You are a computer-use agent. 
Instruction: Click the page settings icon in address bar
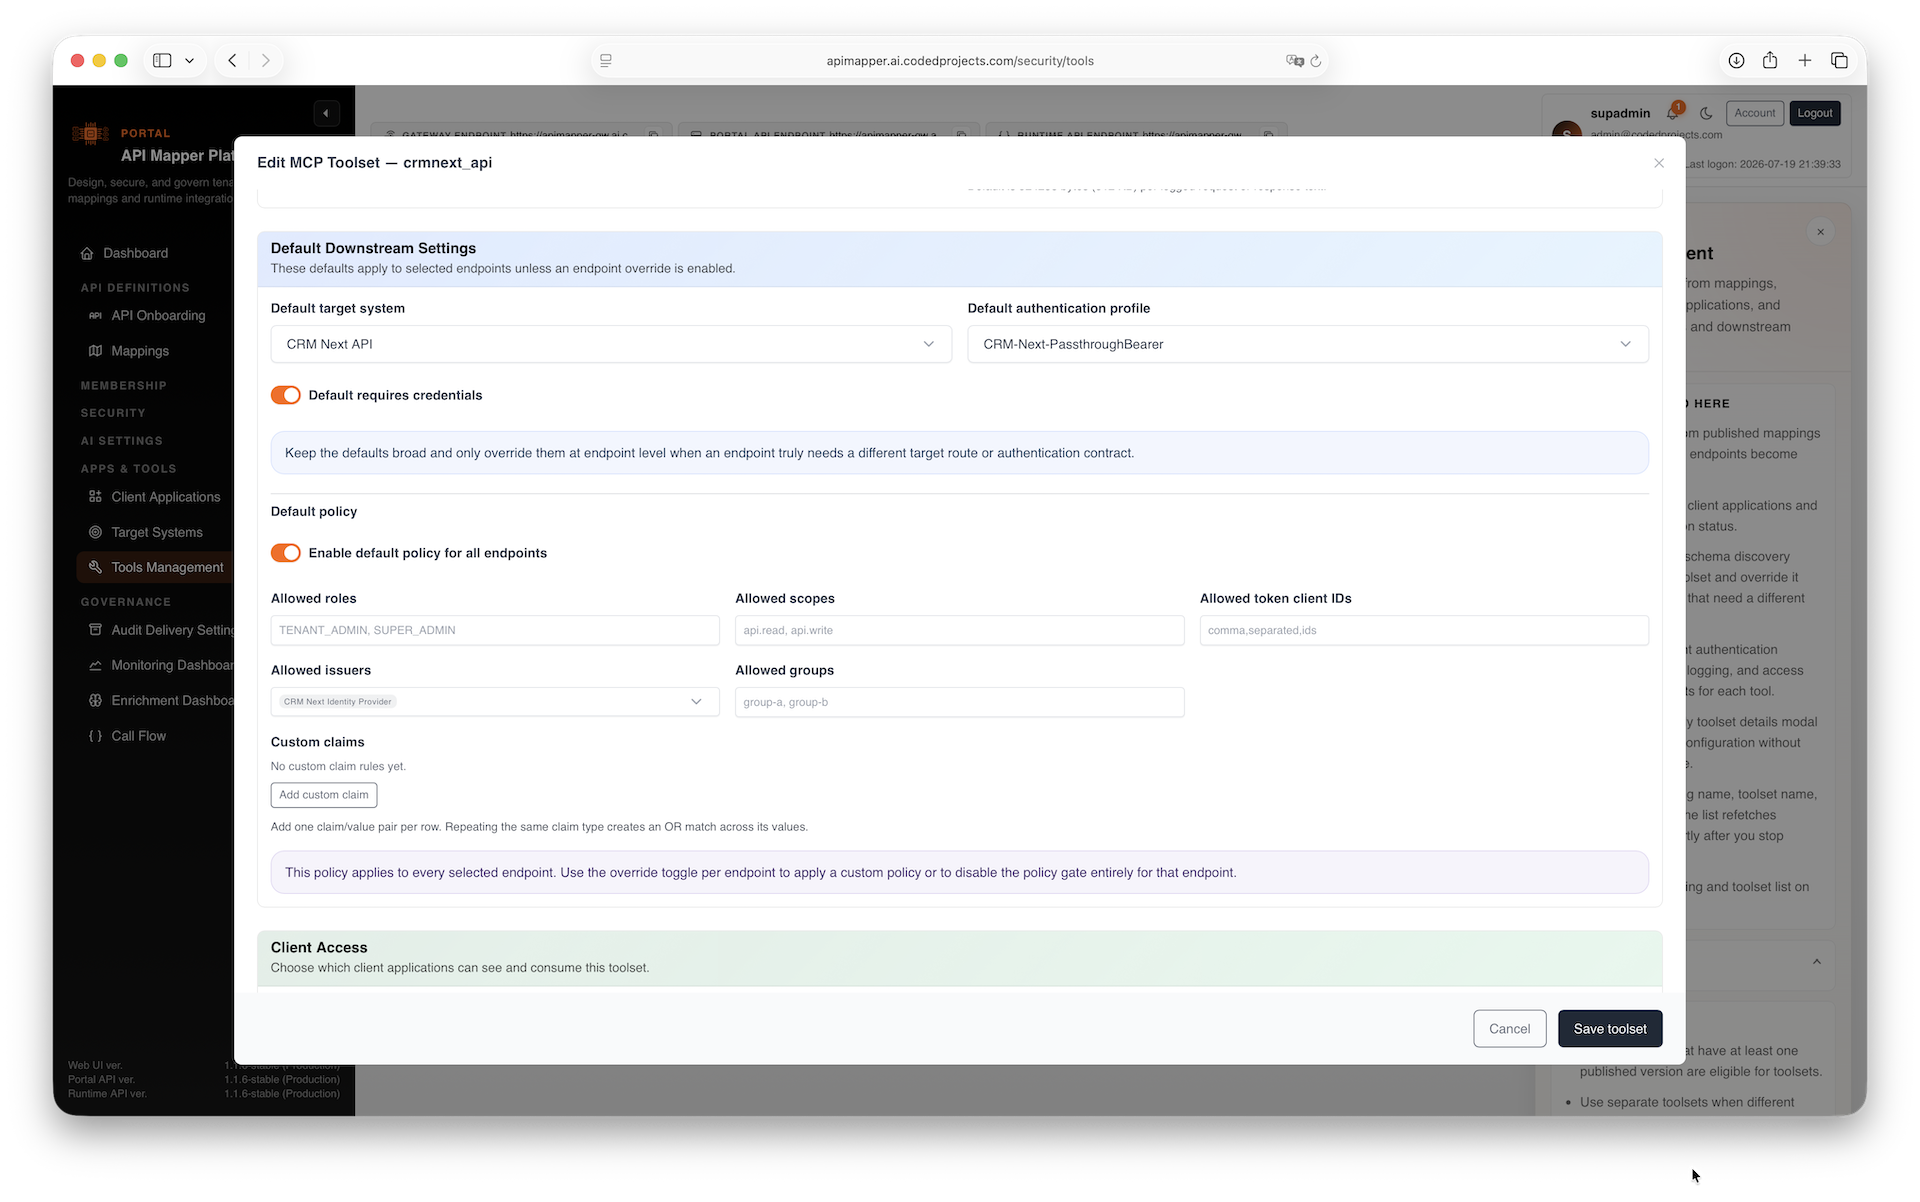click(606, 61)
